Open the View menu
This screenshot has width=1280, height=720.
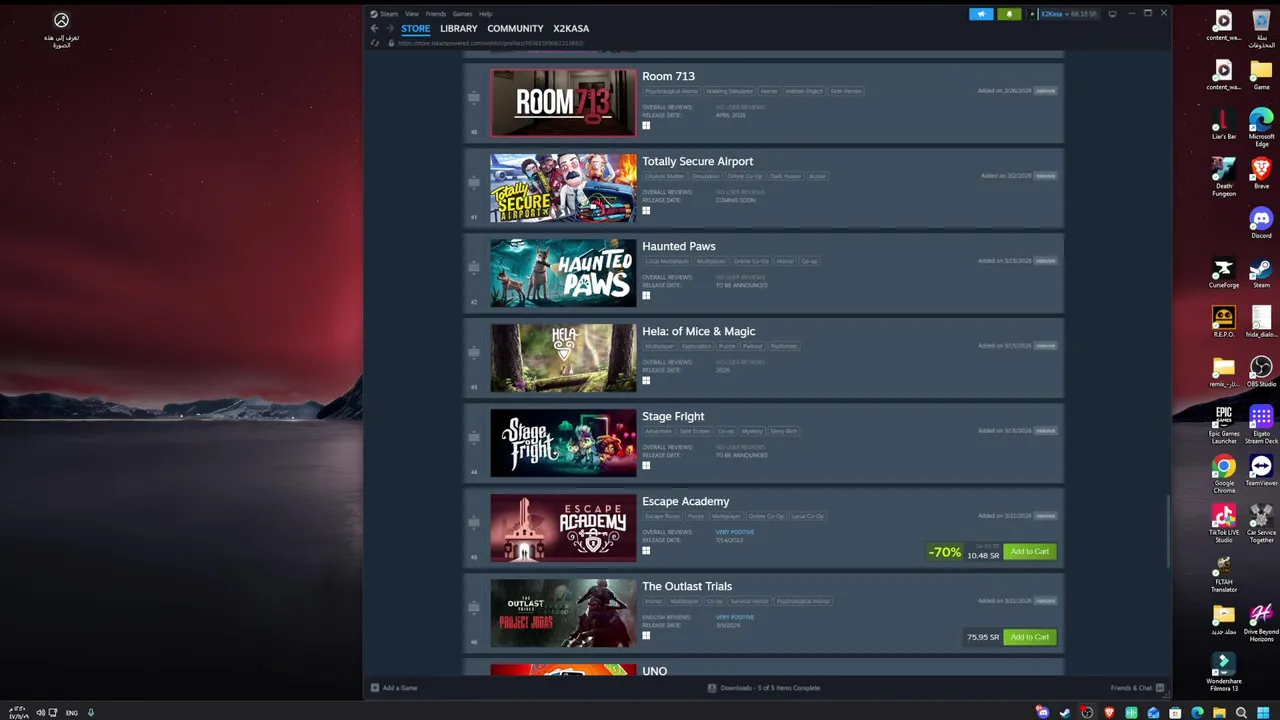pos(412,14)
